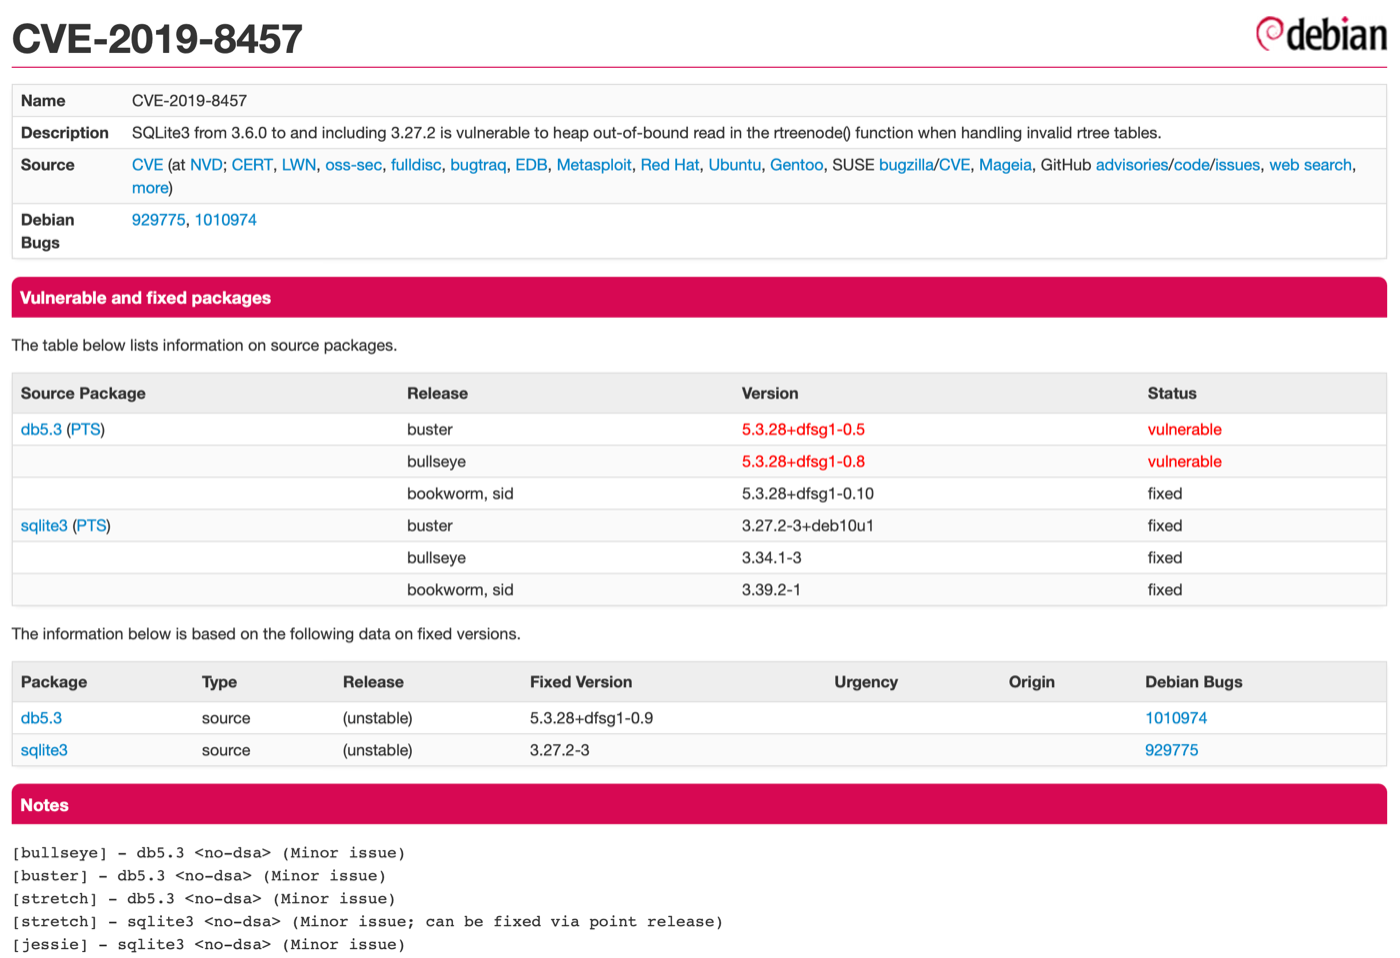Open db5.3 source package link
The image size is (1400, 958).
click(41, 430)
